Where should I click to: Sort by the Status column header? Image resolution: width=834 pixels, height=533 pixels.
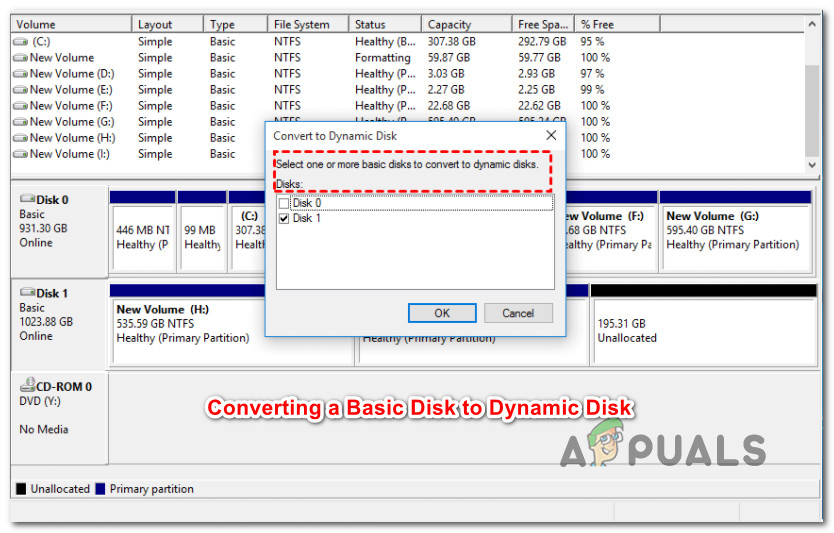[x=385, y=24]
